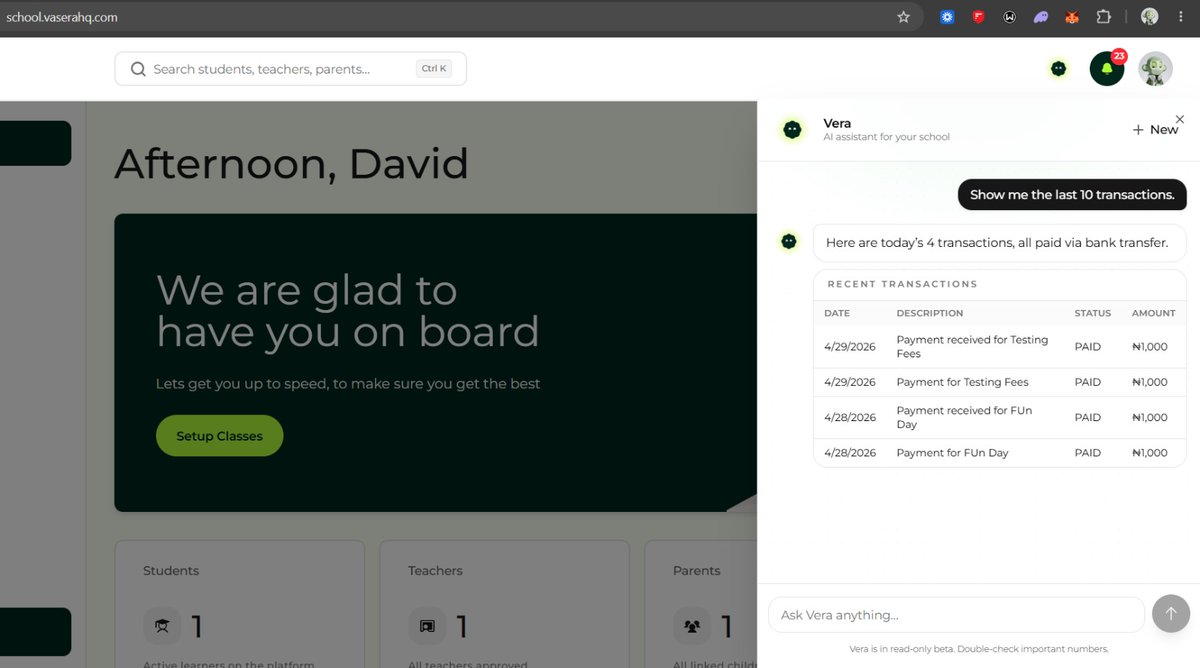Click the PAID status for "Payment for FUn Day"
This screenshot has width=1200, height=668.
tap(1088, 453)
